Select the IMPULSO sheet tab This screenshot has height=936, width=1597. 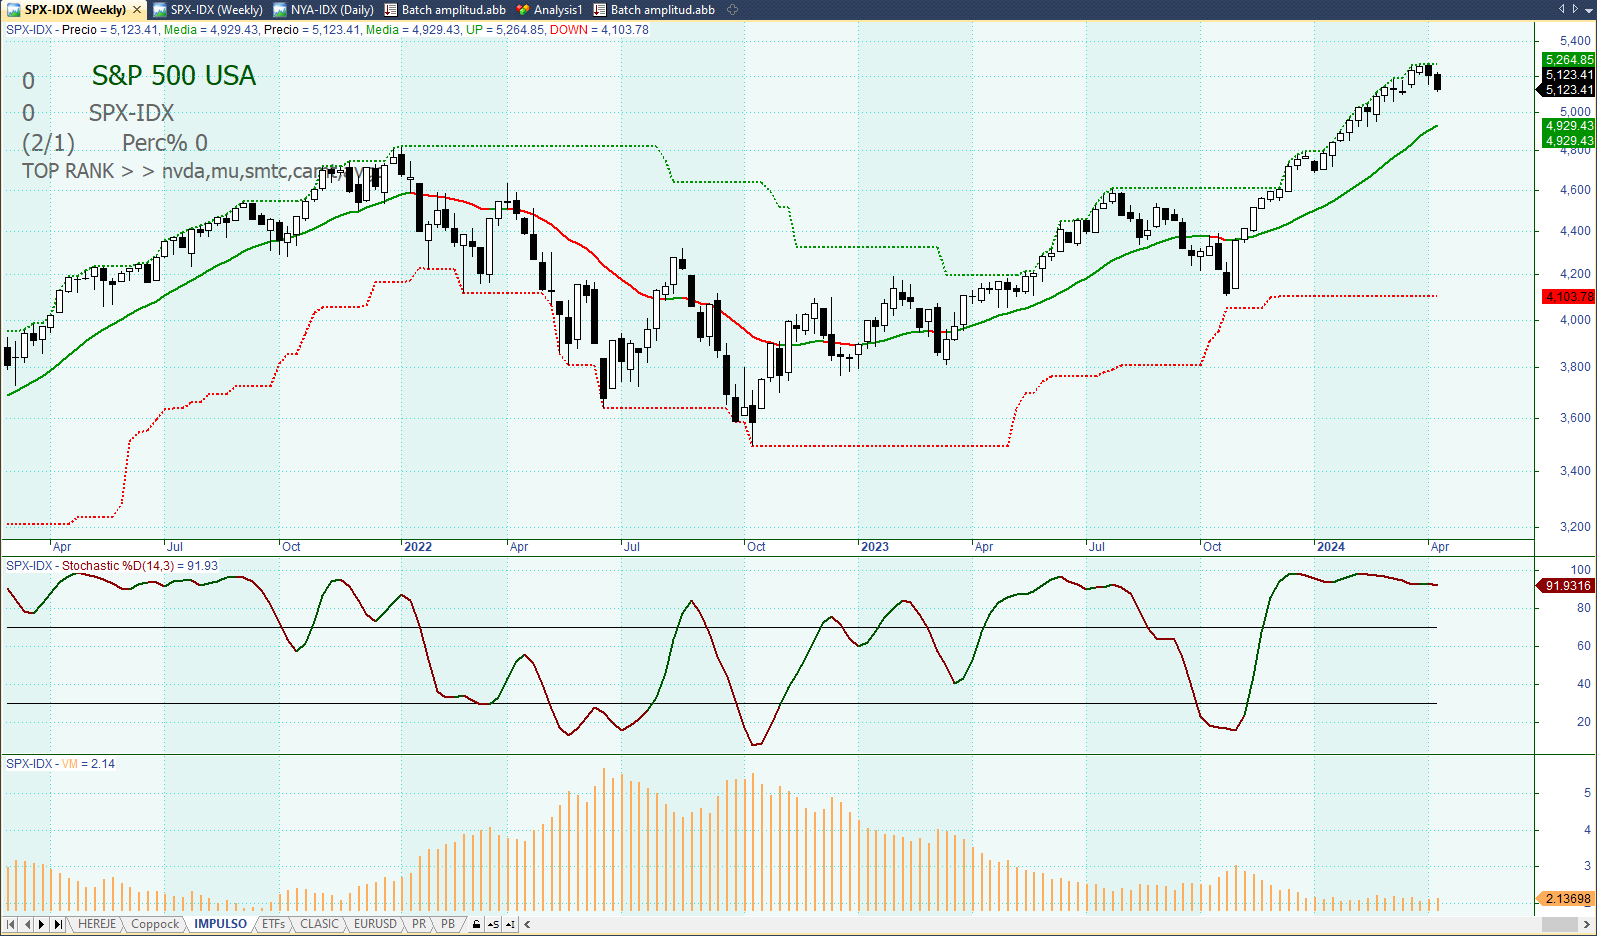click(x=220, y=925)
